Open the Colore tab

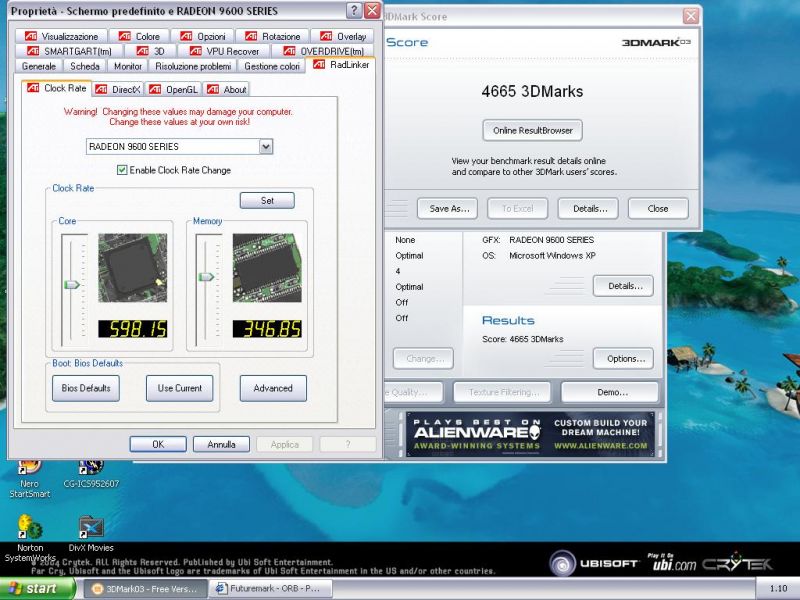click(139, 36)
